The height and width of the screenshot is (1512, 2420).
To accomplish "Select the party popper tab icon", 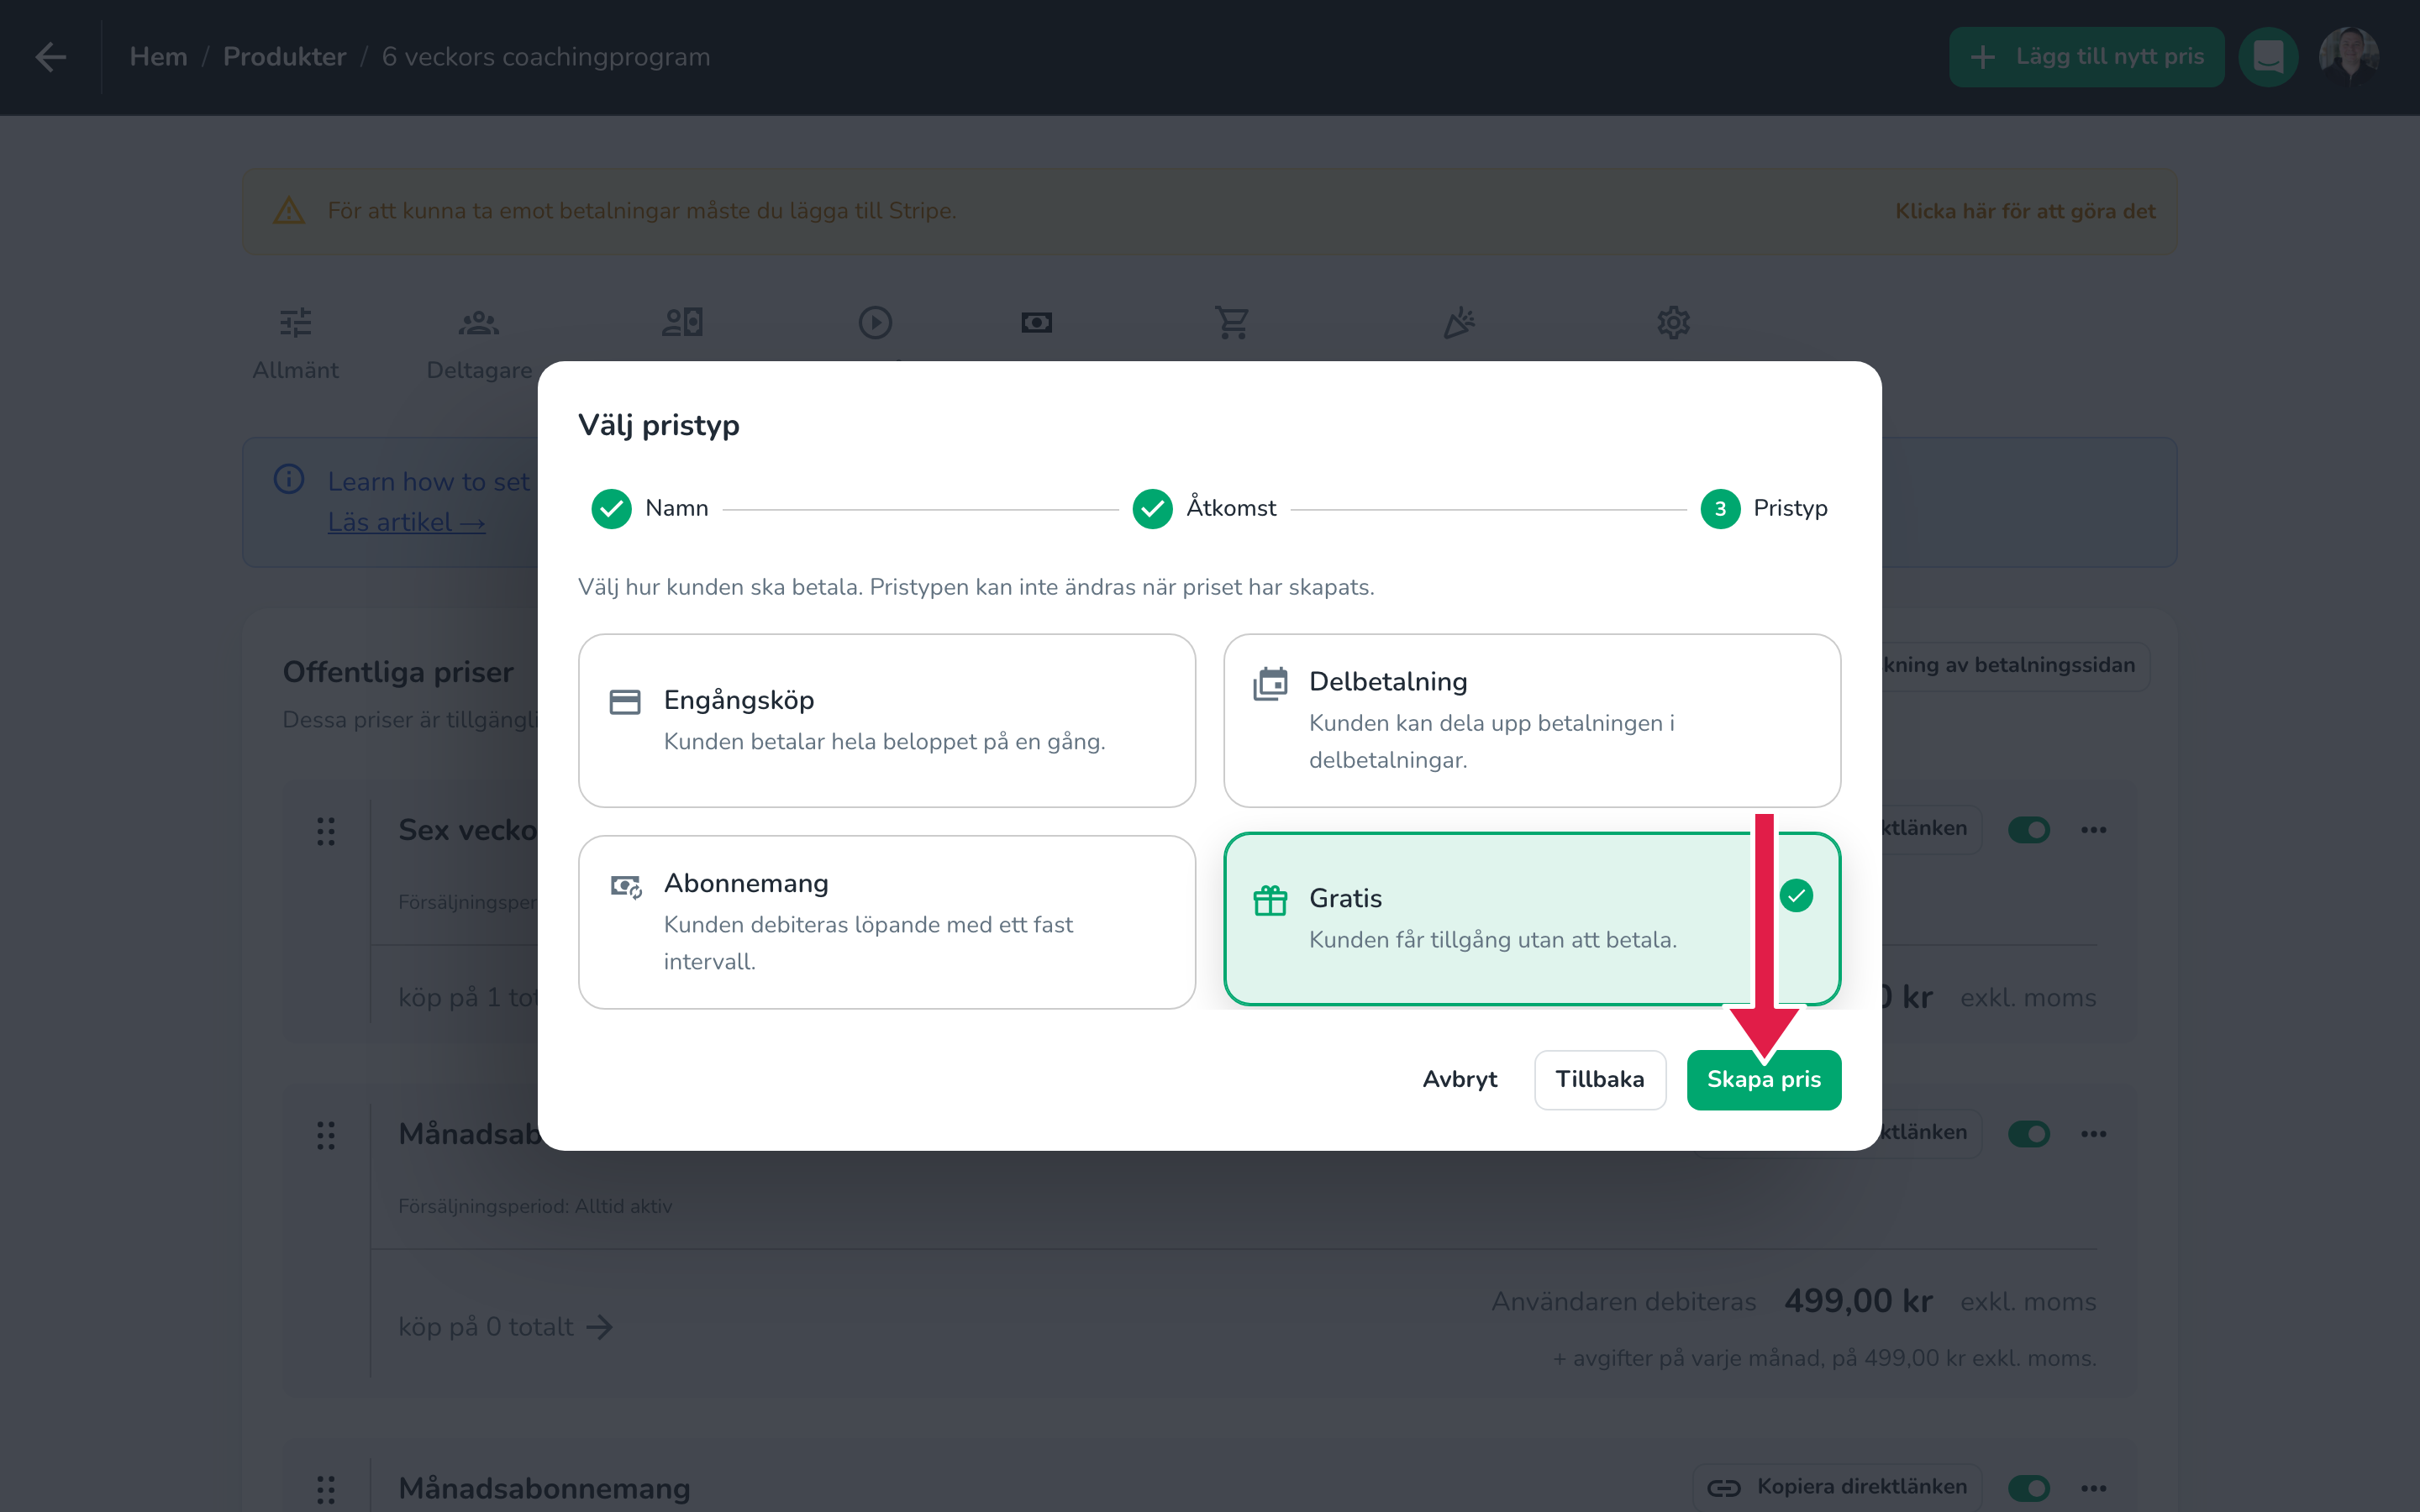I will click(x=1459, y=322).
